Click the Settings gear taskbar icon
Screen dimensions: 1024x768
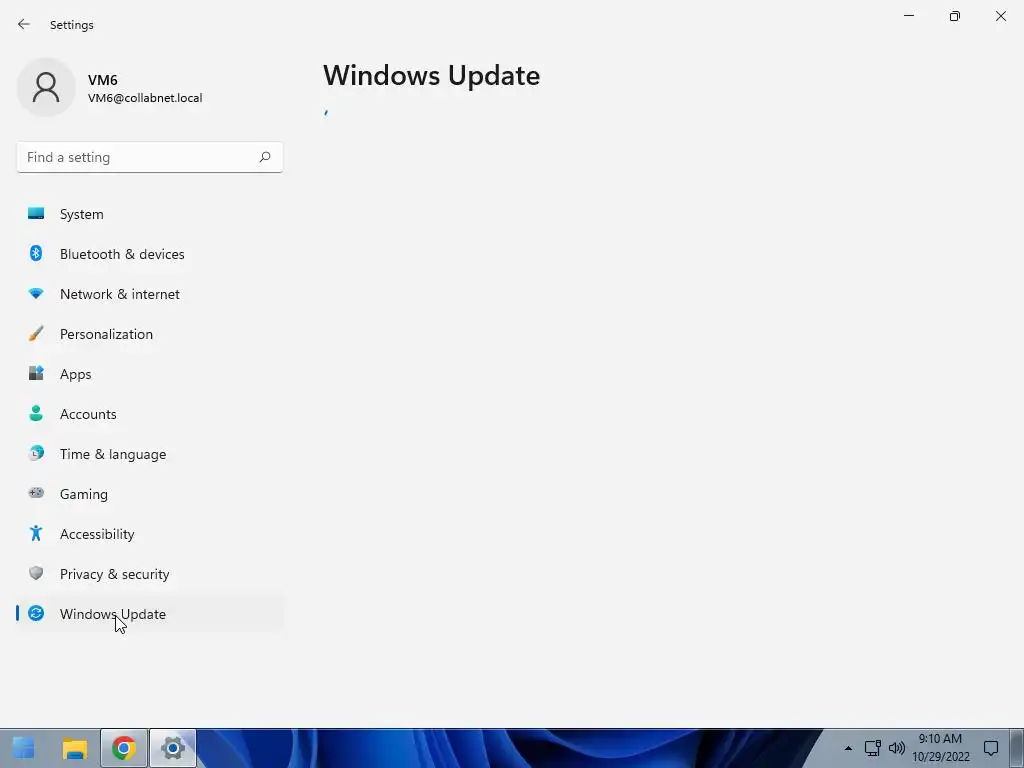point(172,748)
